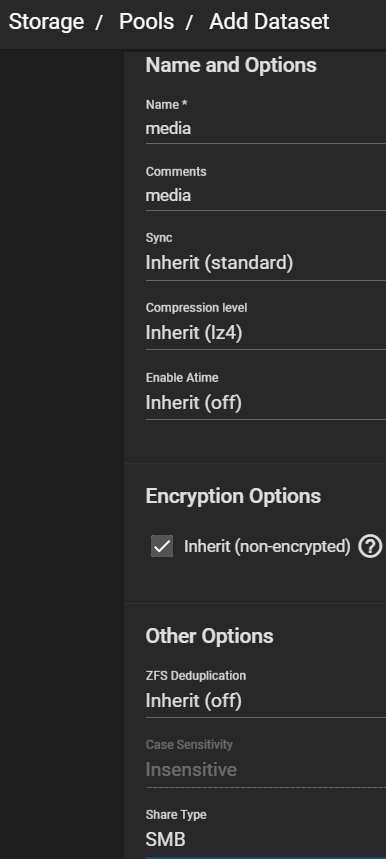Open help tooltip for encryption inherit option

[370, 546]
